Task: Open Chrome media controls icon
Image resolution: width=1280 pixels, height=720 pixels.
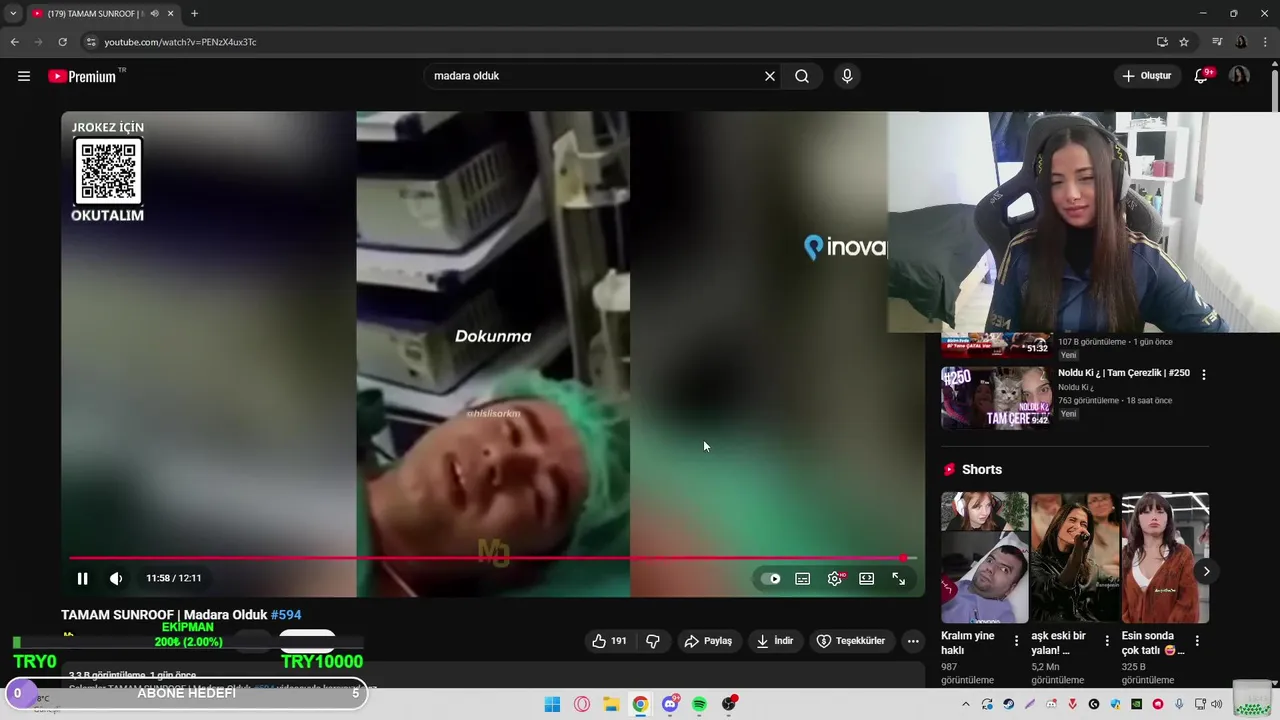Action: coord(1217,42)
